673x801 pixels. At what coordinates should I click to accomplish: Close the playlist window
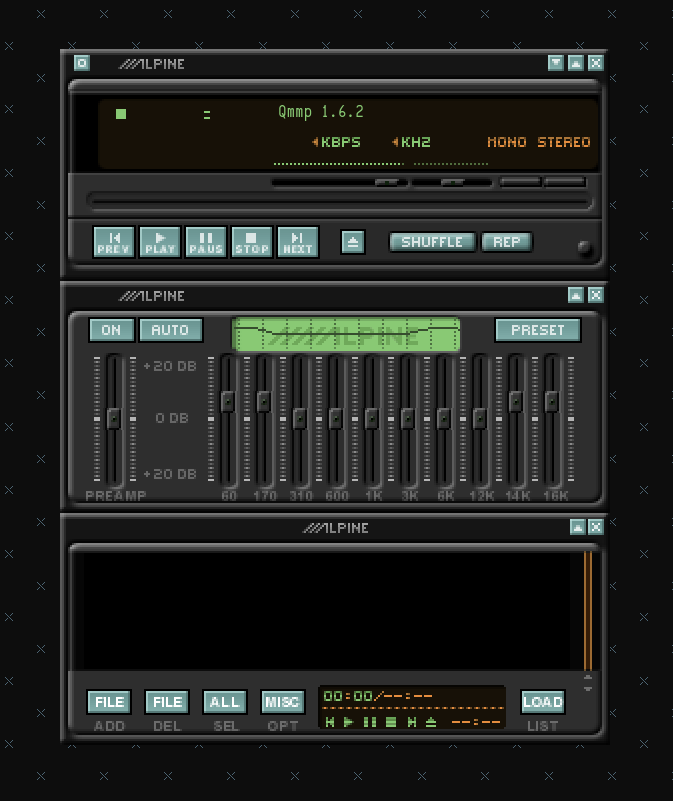point(596,527)
